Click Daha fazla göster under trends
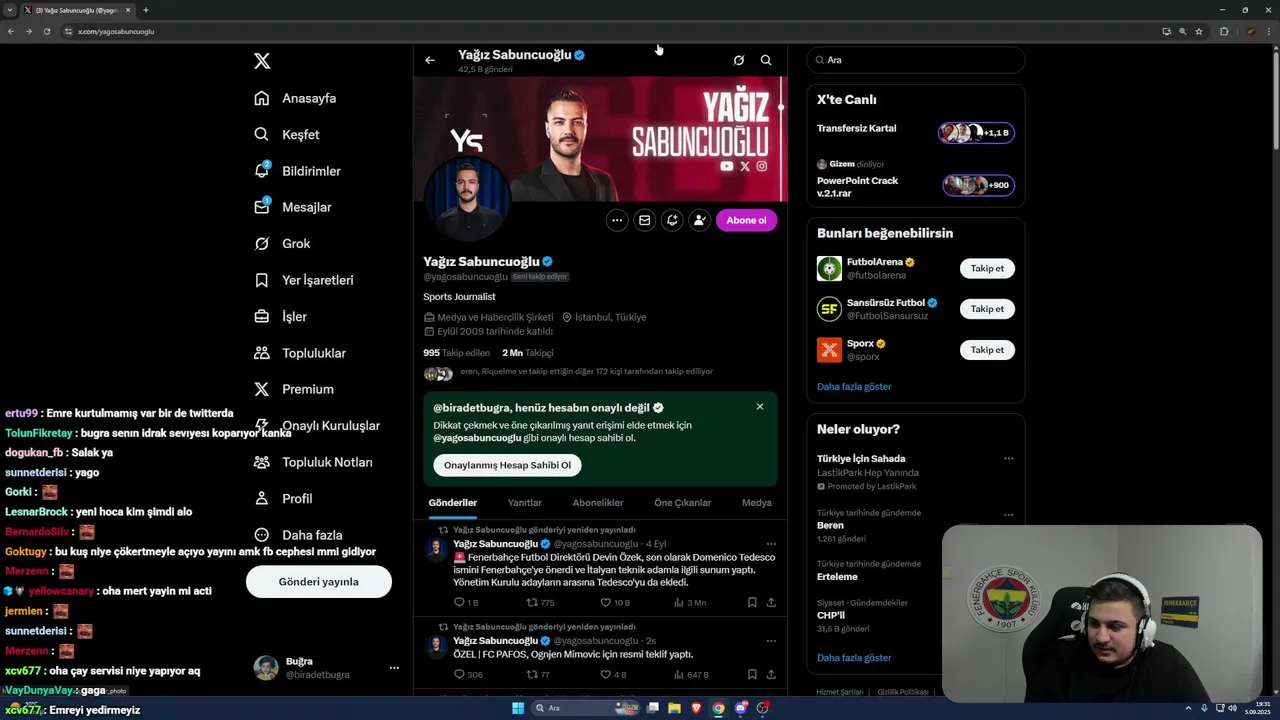Viewport: 1280px width, 720px height. click(x=854, y=658)
